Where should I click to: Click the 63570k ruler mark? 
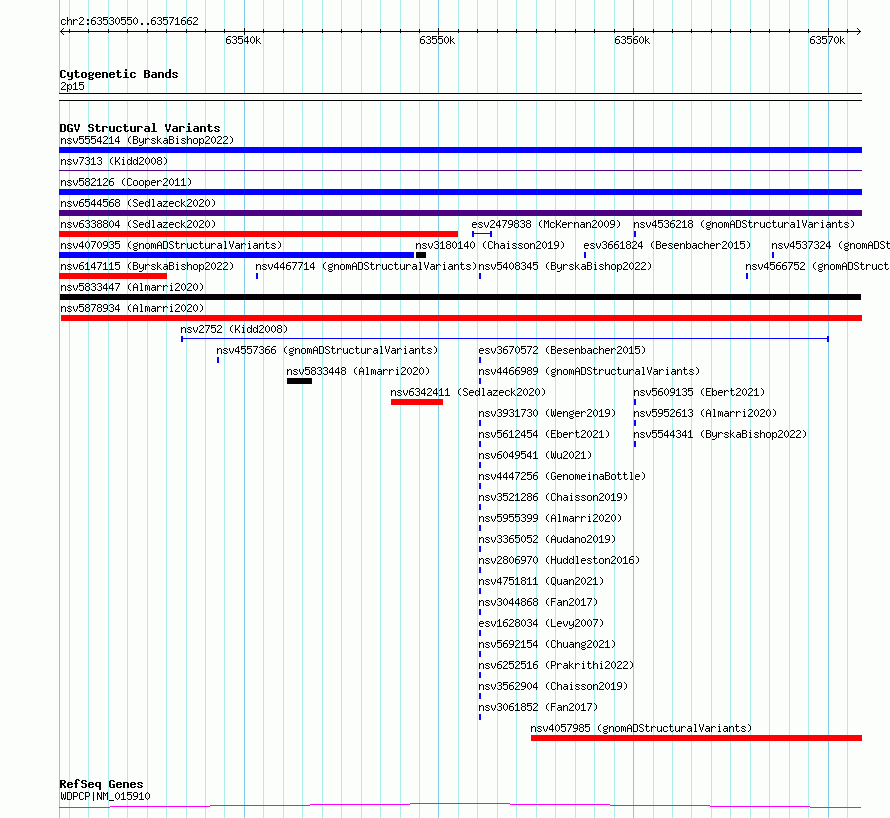tap(827, 40)
